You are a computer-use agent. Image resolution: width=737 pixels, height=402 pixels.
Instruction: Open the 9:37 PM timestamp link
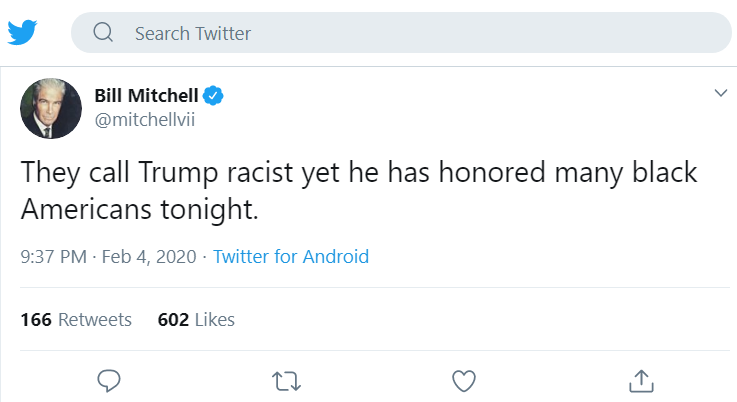coord(53,257)
